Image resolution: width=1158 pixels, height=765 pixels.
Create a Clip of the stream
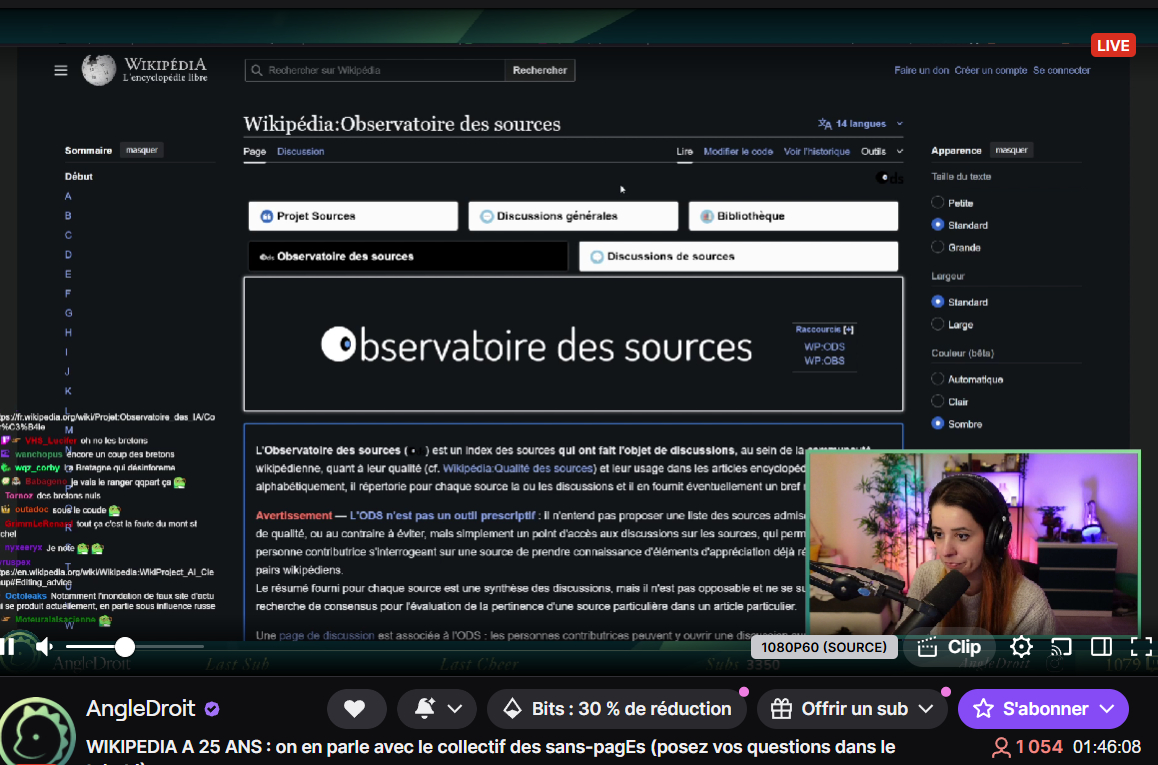950,647
